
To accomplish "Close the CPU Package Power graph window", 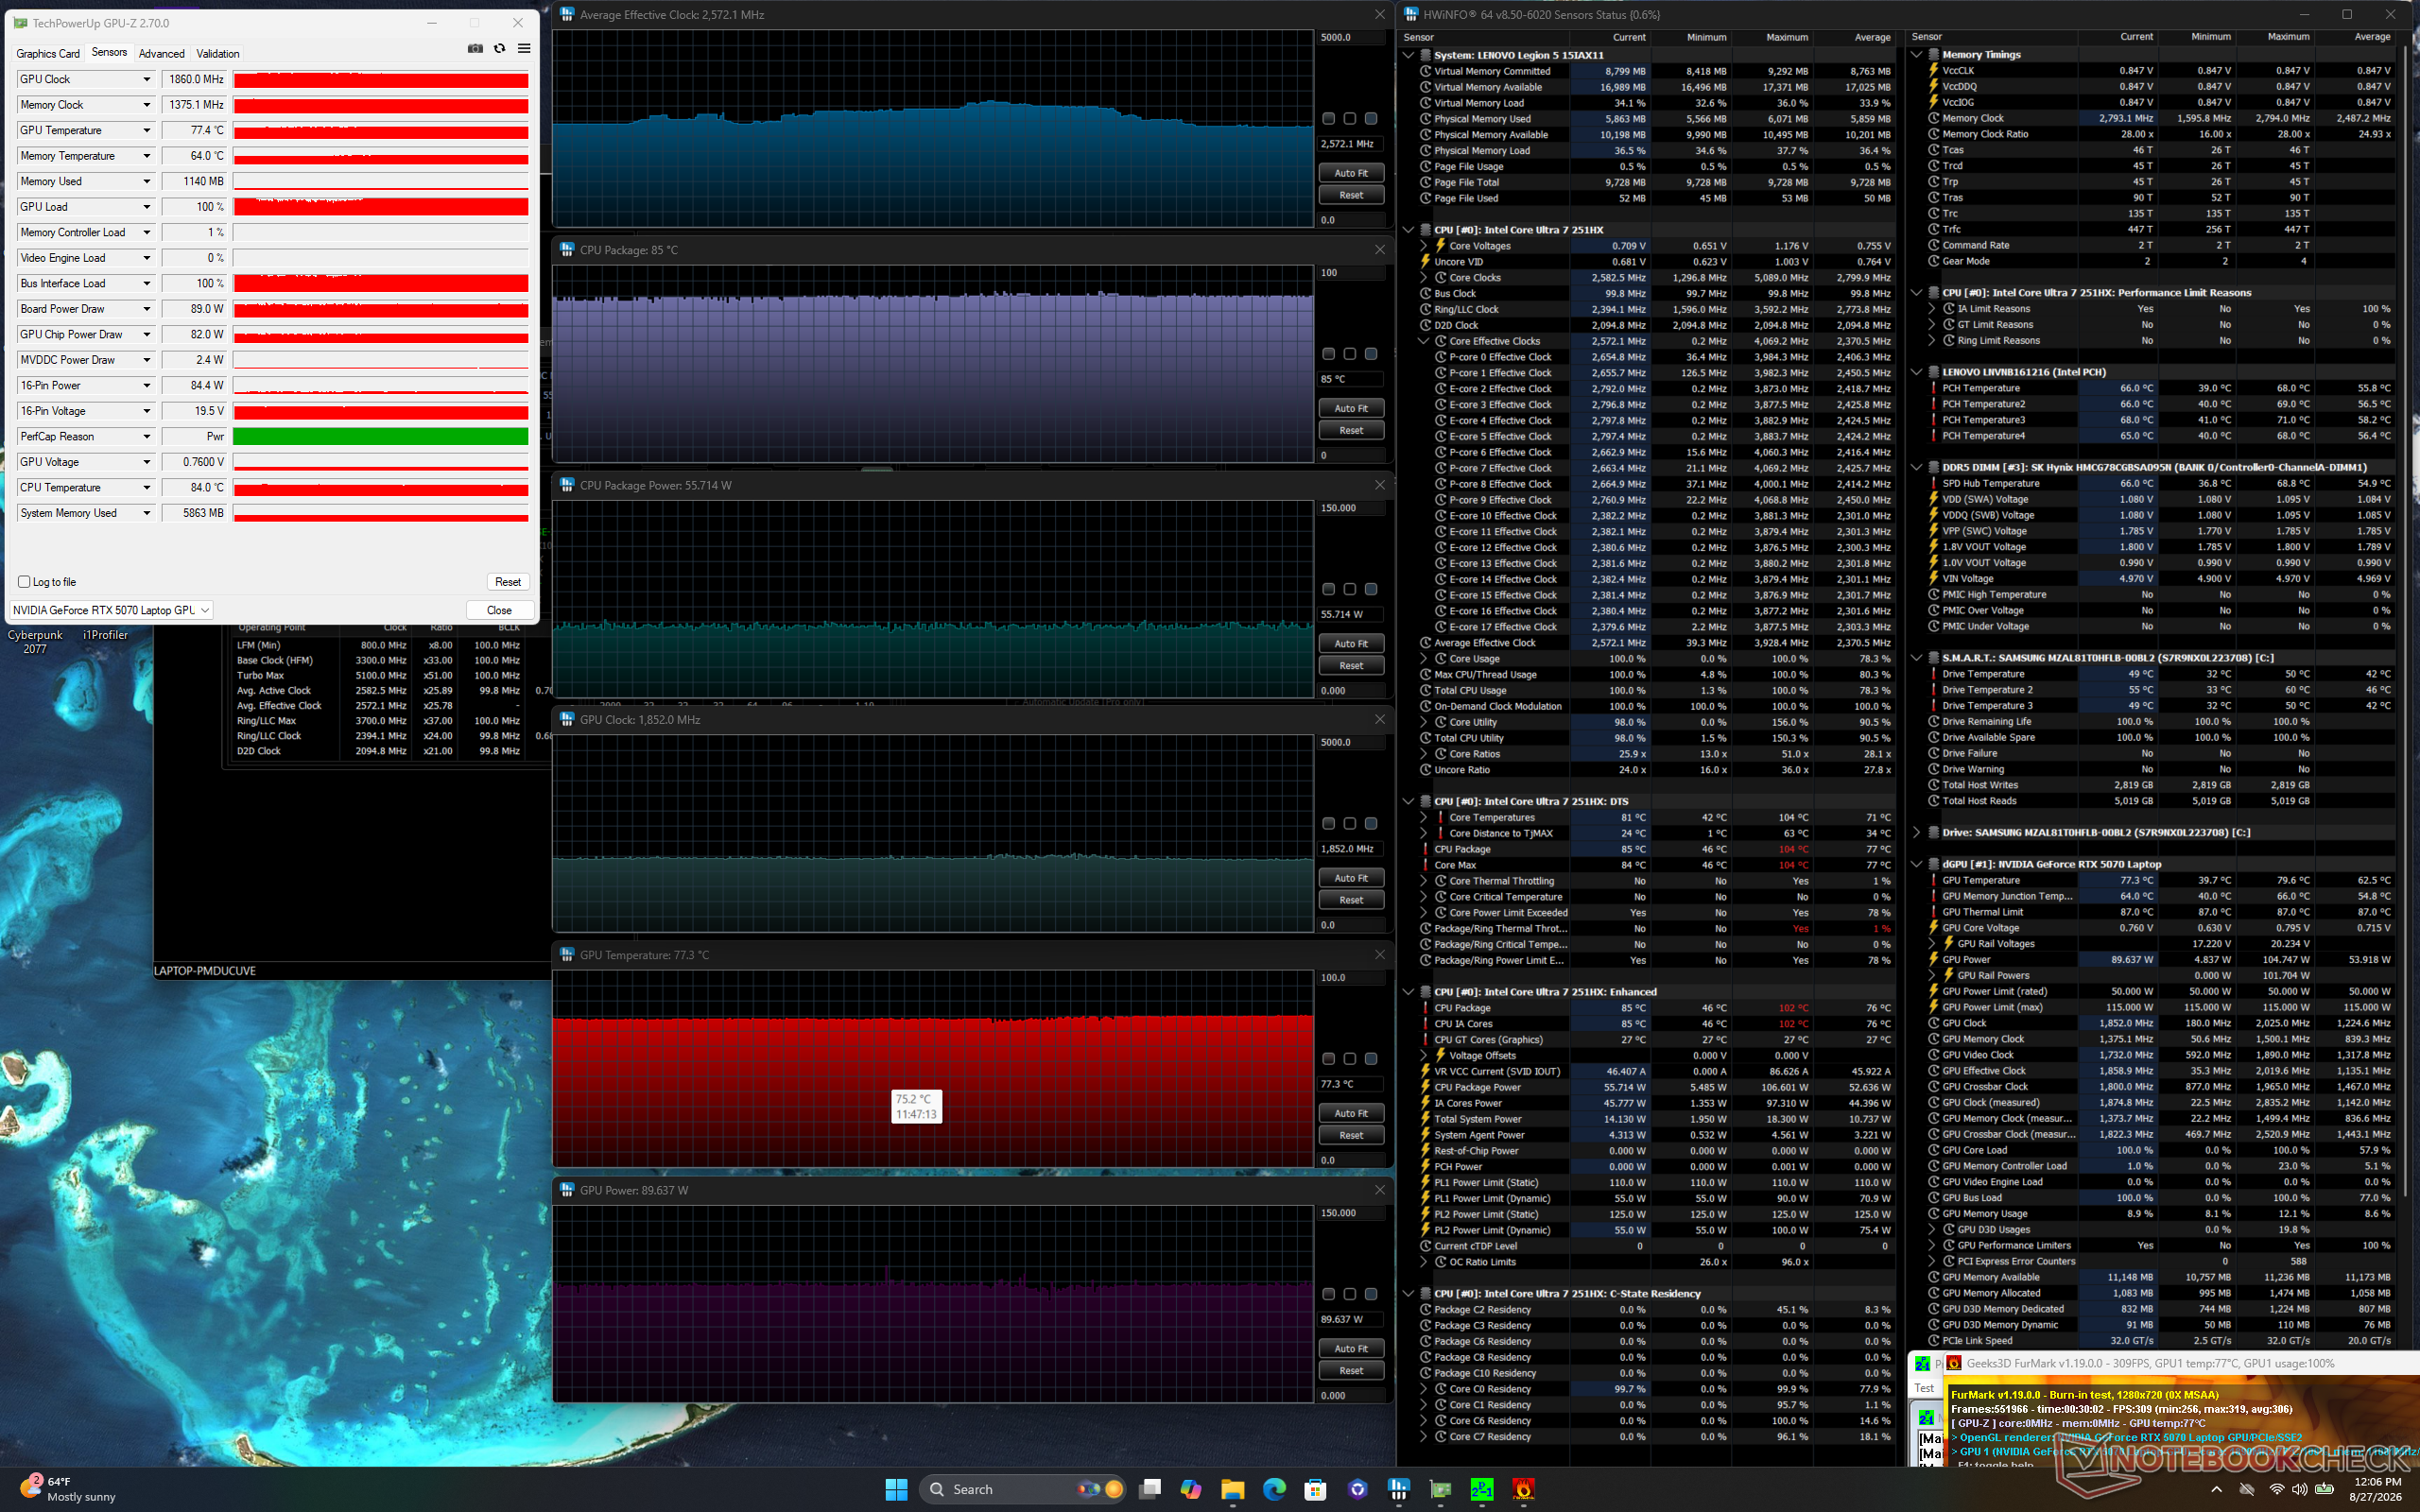I will coord(1380,485).
